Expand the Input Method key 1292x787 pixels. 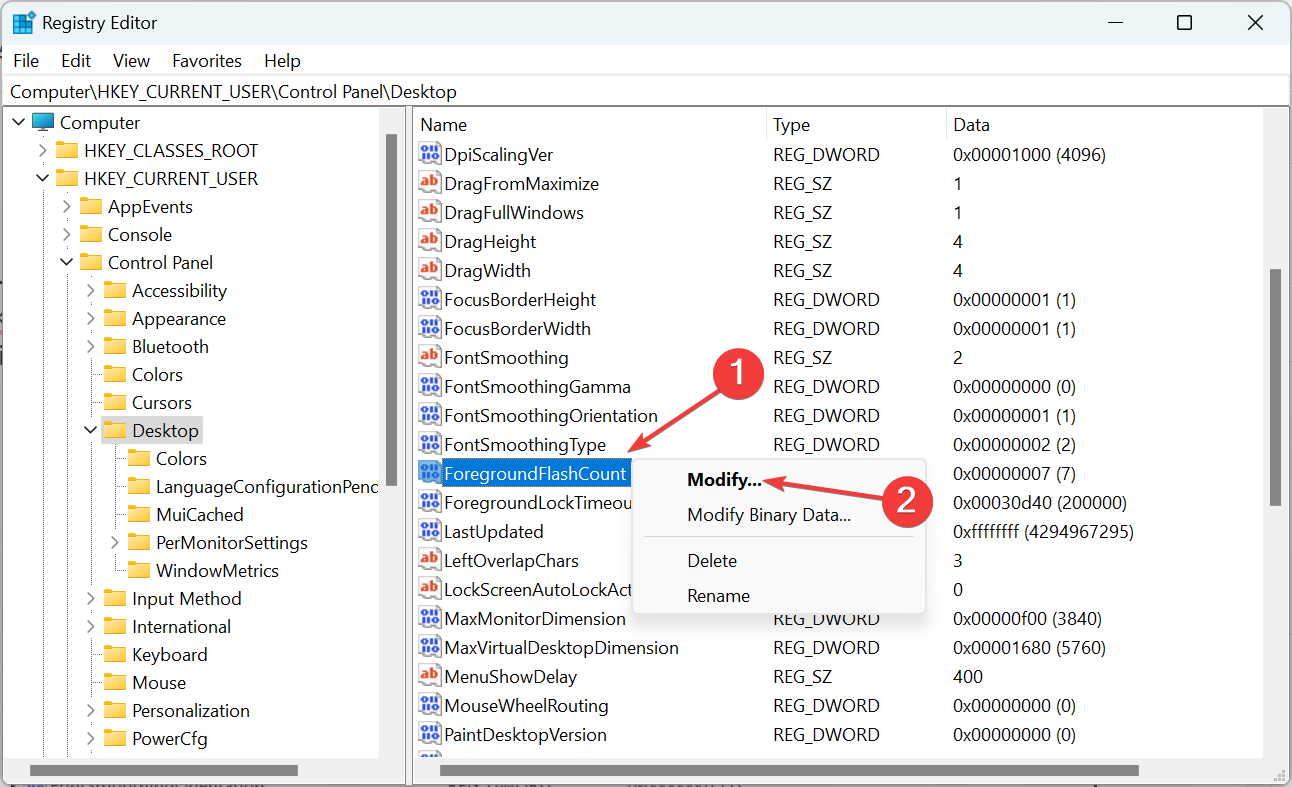pos(90,599)
